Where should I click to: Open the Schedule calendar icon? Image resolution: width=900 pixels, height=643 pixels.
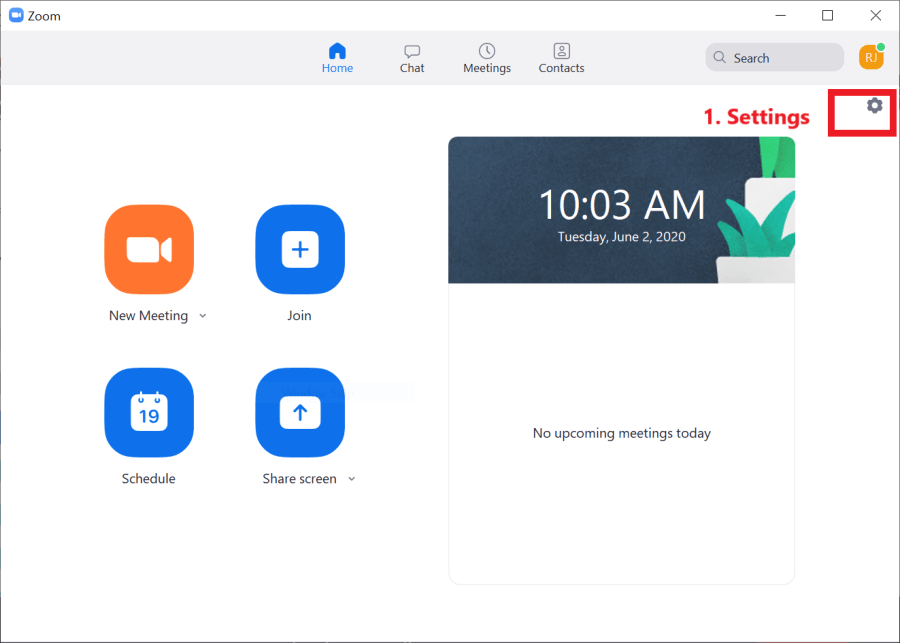click(x=149, y=412)
